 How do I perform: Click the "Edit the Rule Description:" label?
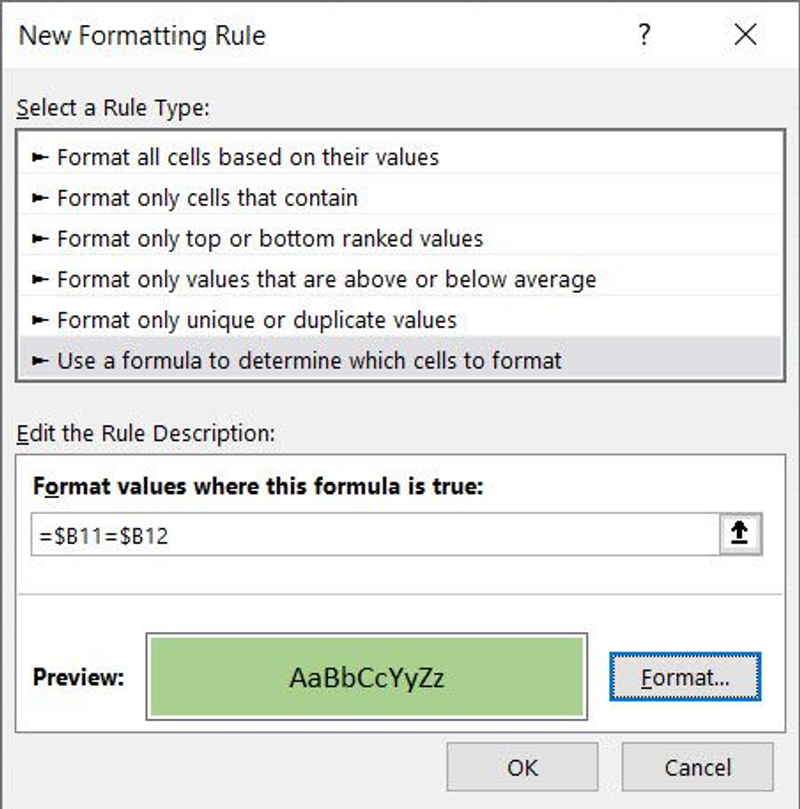click(145, 434)
